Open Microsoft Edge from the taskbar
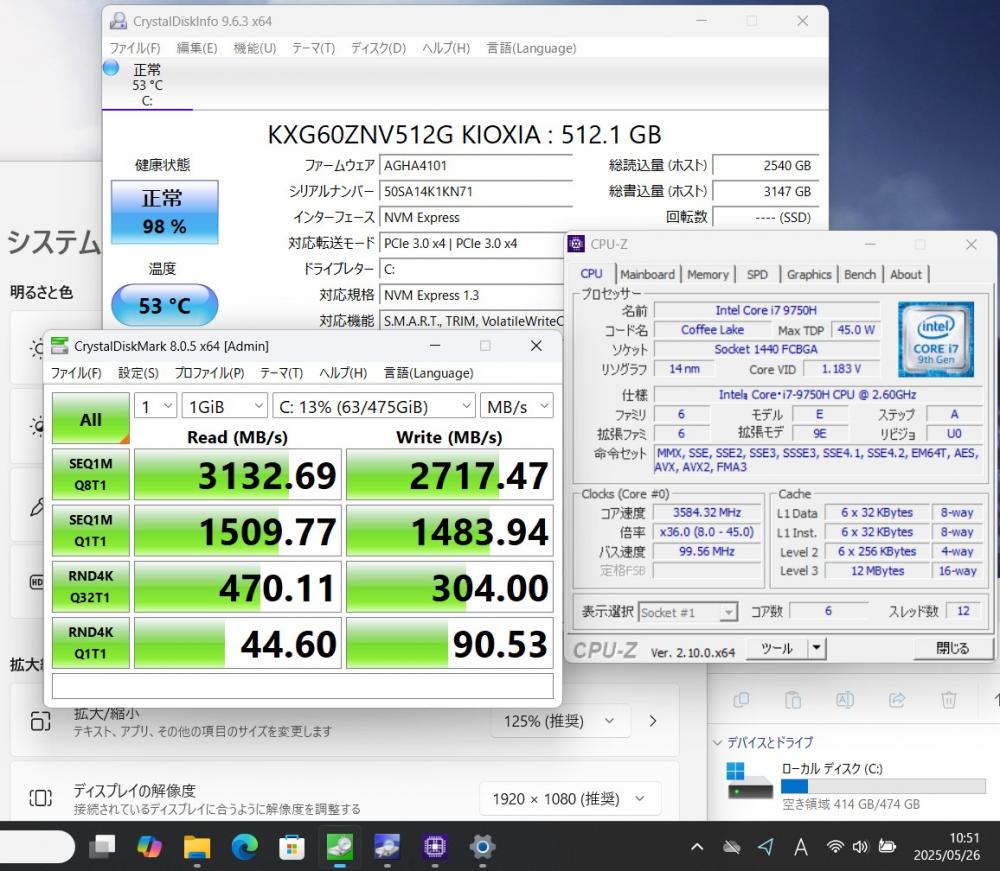 click(244, 846)
